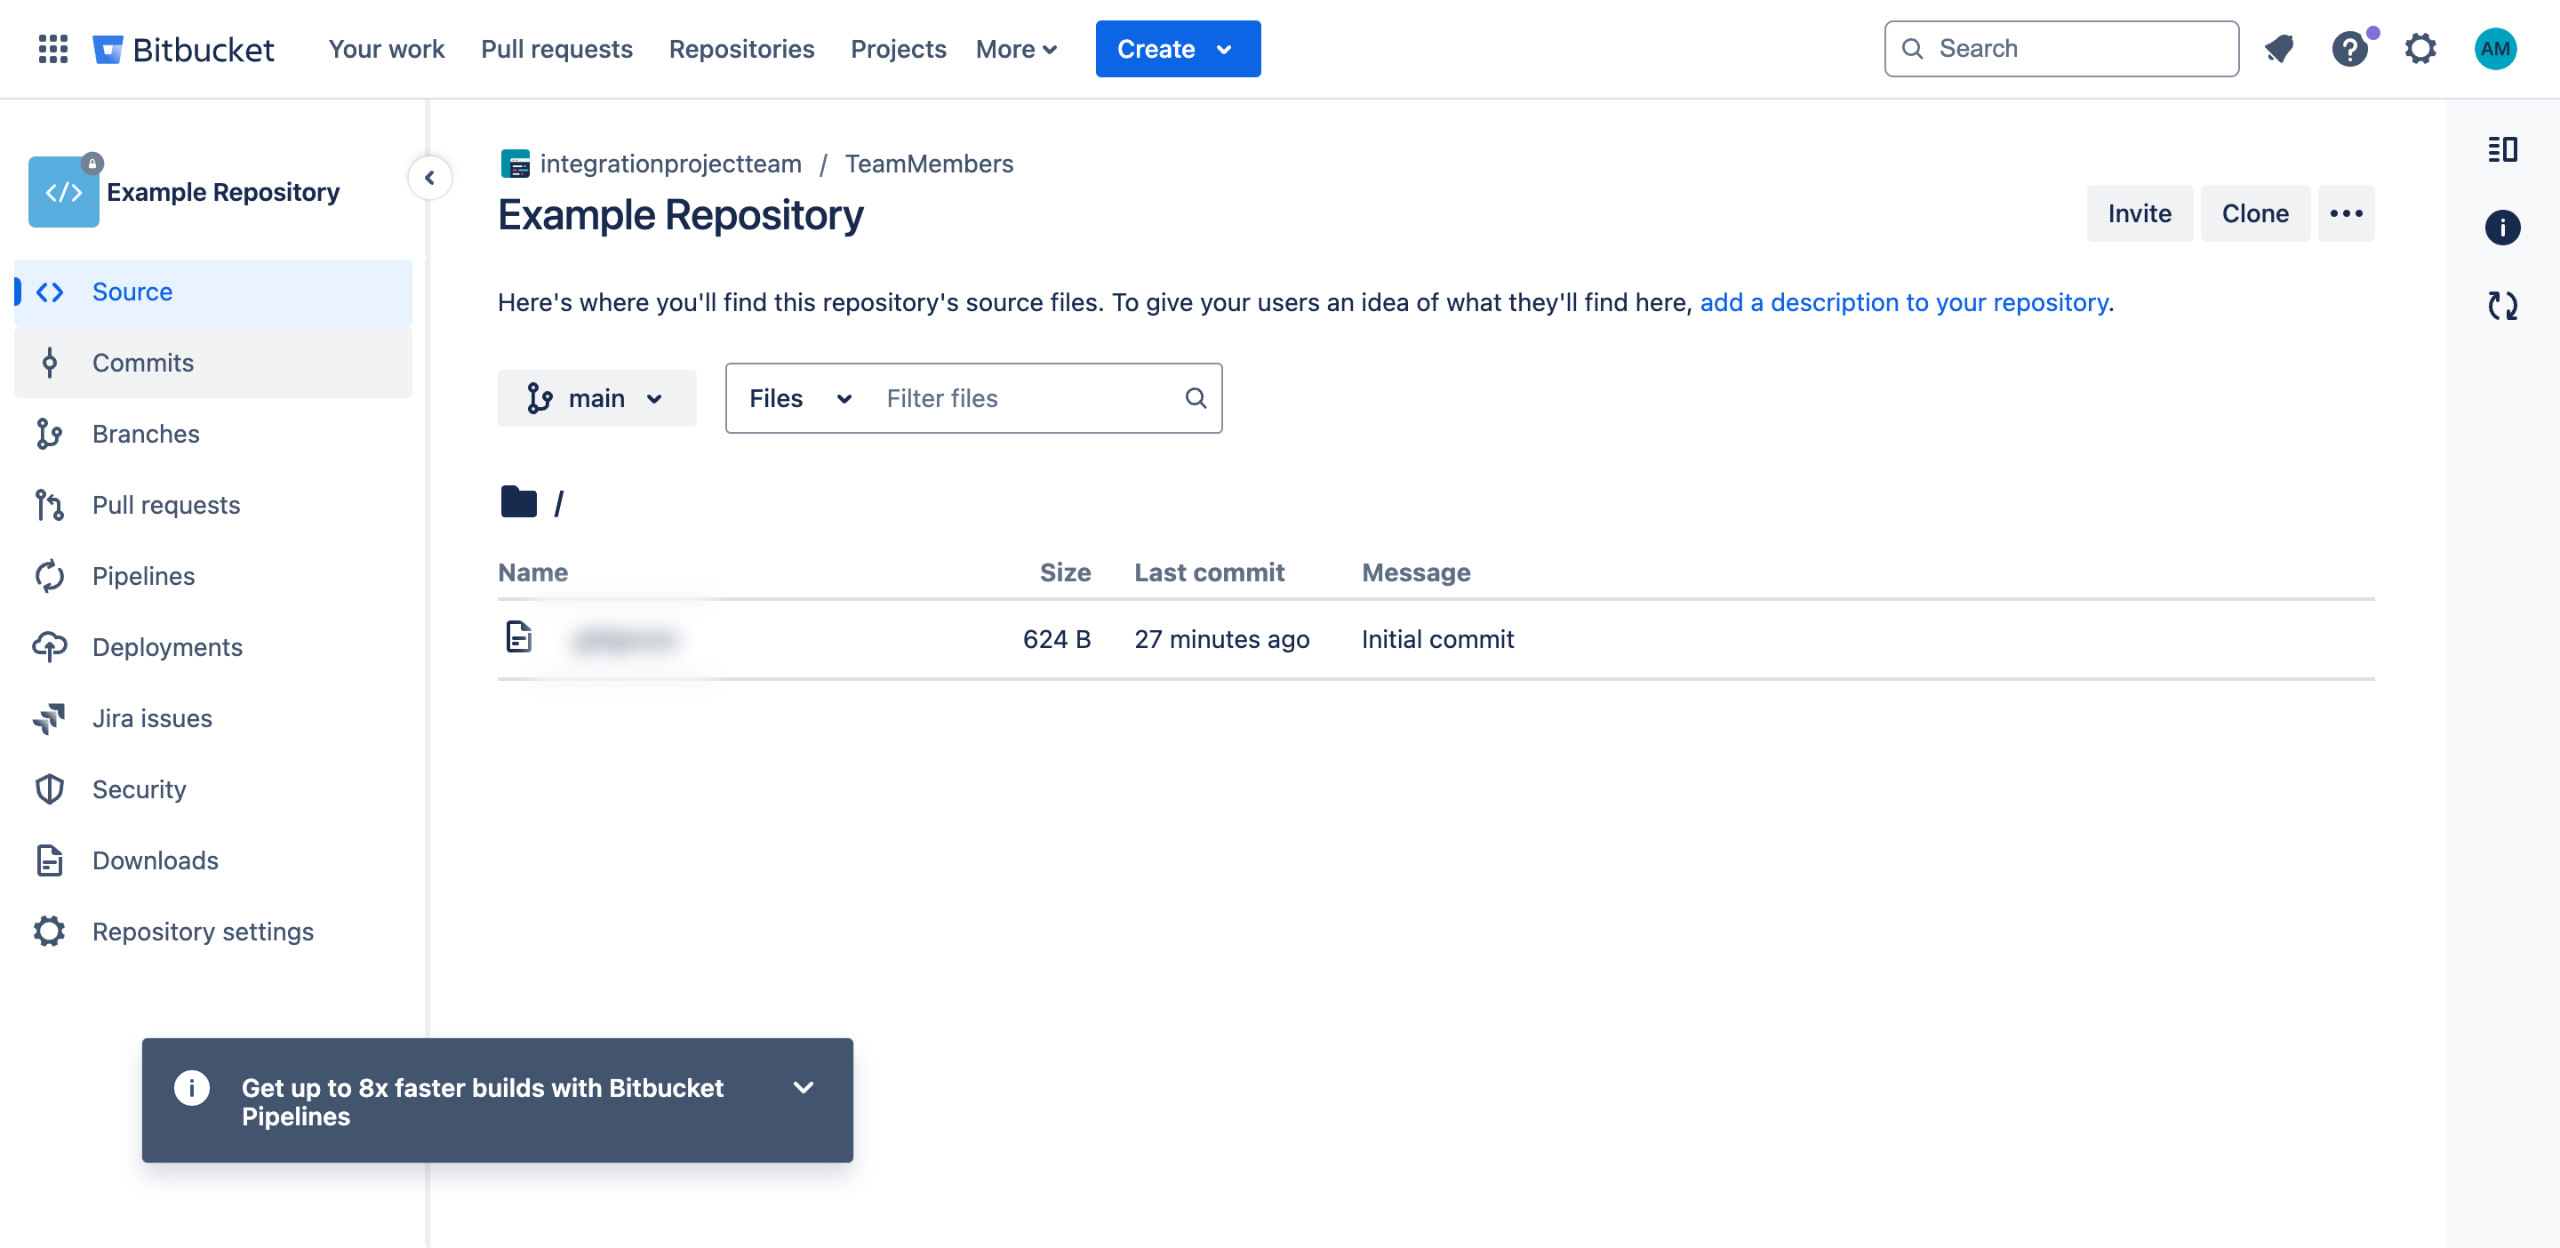This screenshot has height=1248, width=2560.
Task: Open the main branch dropdown
Action: point(597,399)
